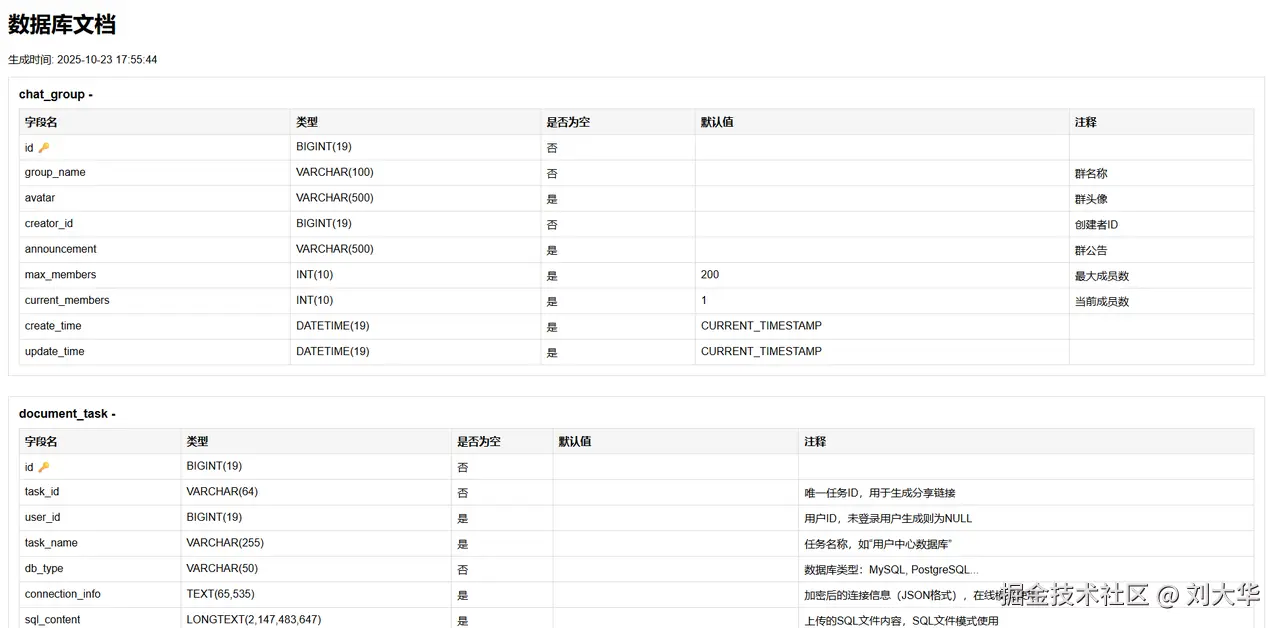Click the default value 200 cell
The width and height of the screenshot is (1280, 628).
coord(882,275)
